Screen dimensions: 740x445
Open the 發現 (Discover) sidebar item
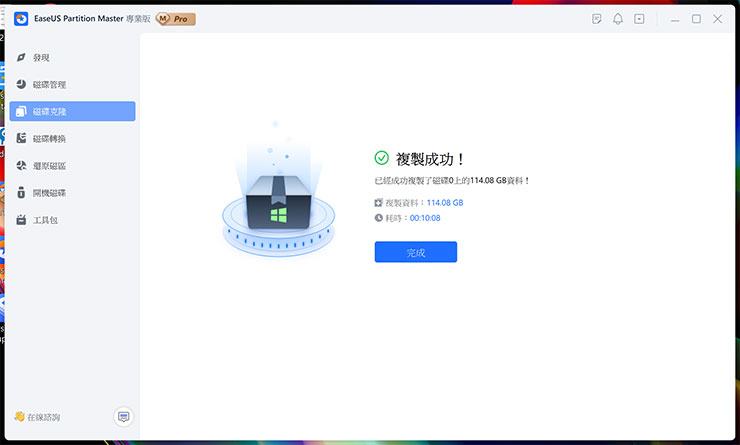coord(72,58)
